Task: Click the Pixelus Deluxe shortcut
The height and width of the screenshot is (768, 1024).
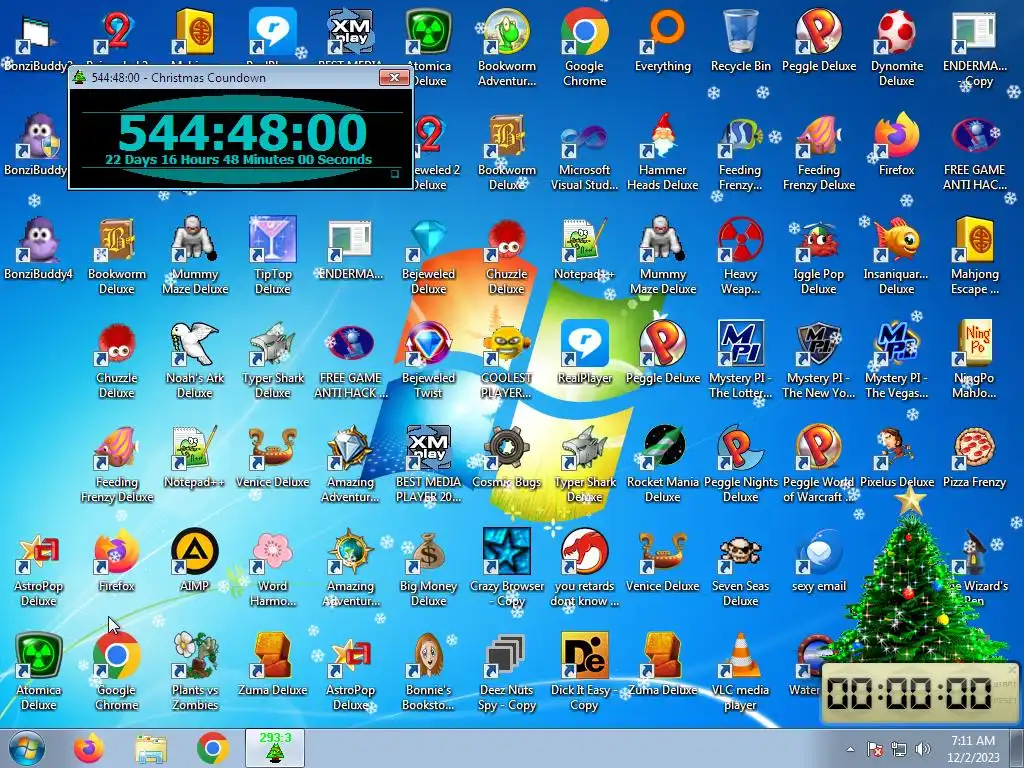Action: [897, 456]
